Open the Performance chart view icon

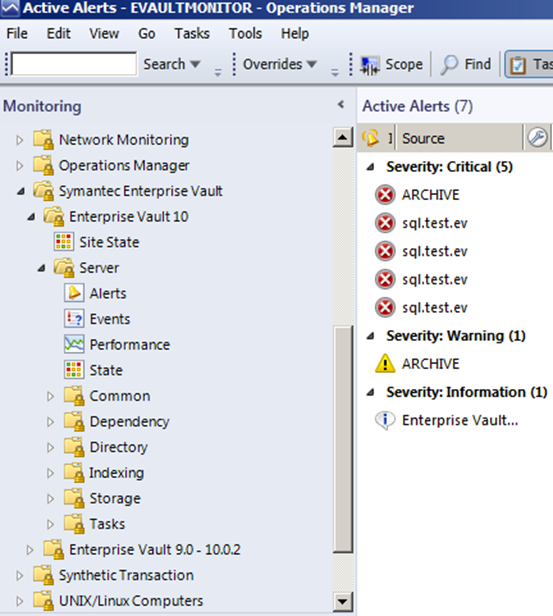[x=74, y=344]
